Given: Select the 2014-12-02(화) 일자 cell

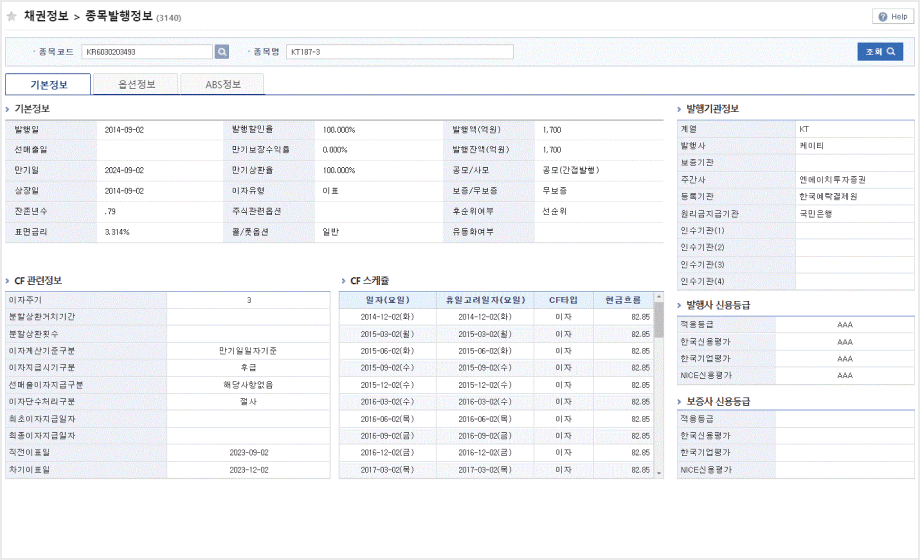Looking at the screenshot, I should coord(387,317).
